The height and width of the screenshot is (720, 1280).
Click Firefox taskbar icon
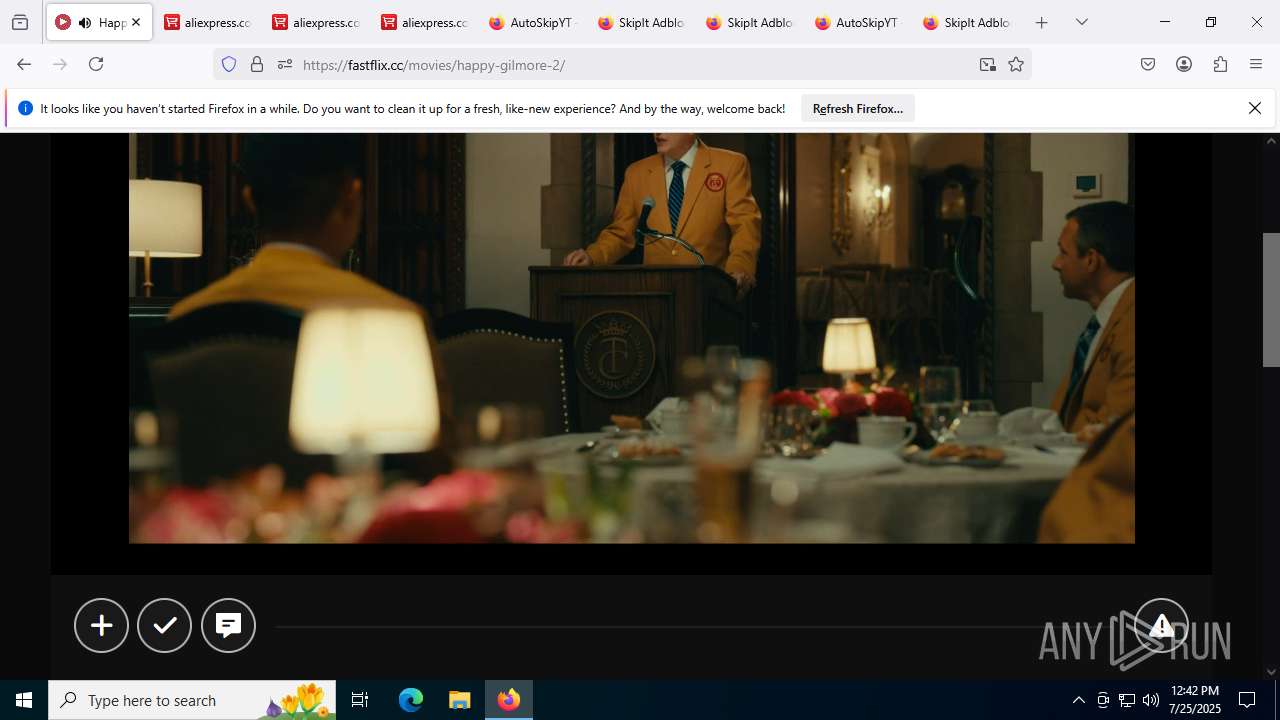point(509,700)
